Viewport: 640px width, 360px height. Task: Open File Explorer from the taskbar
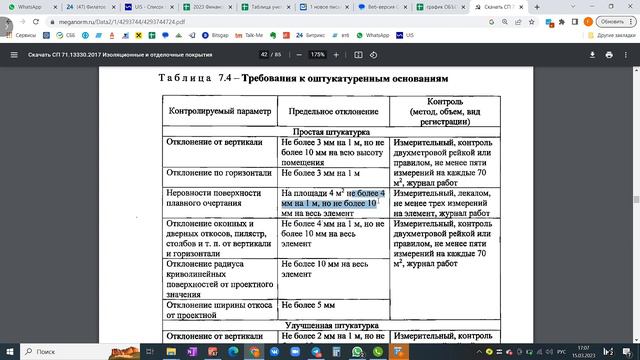171,351
